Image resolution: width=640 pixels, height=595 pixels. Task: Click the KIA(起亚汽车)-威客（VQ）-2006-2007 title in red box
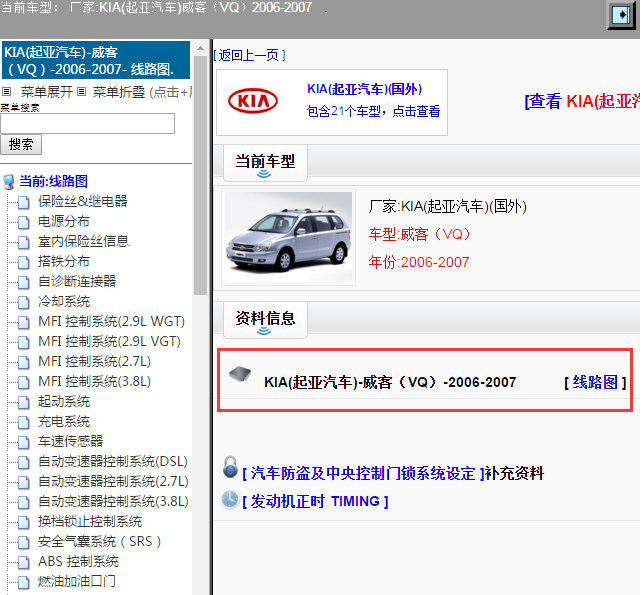[x=390, y=382]
